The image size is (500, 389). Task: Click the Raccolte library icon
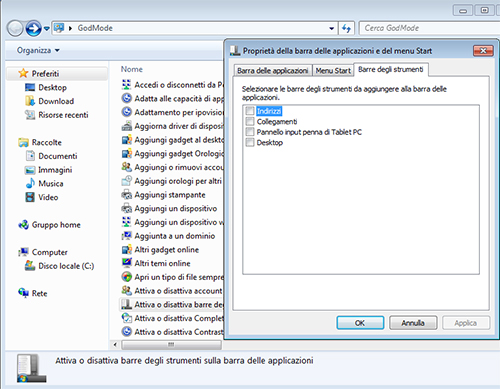(x=23, y=142)
